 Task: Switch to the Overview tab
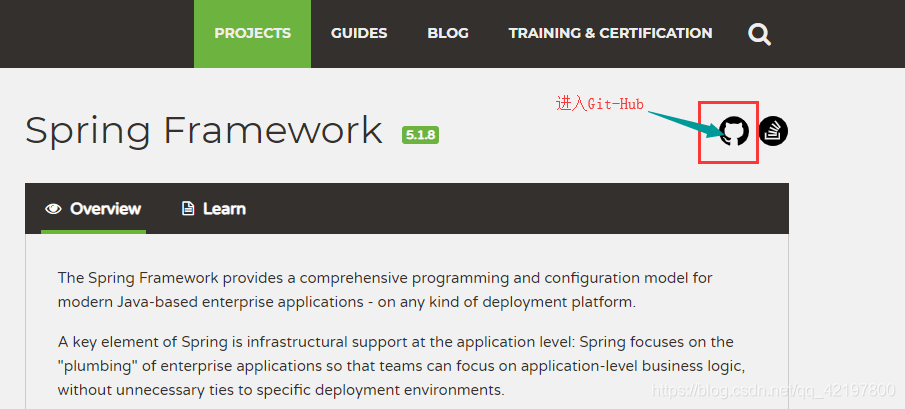(x=94, y=209)
